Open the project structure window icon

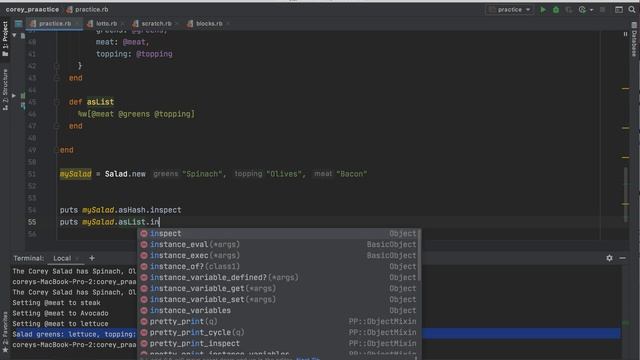pos(619,10)
